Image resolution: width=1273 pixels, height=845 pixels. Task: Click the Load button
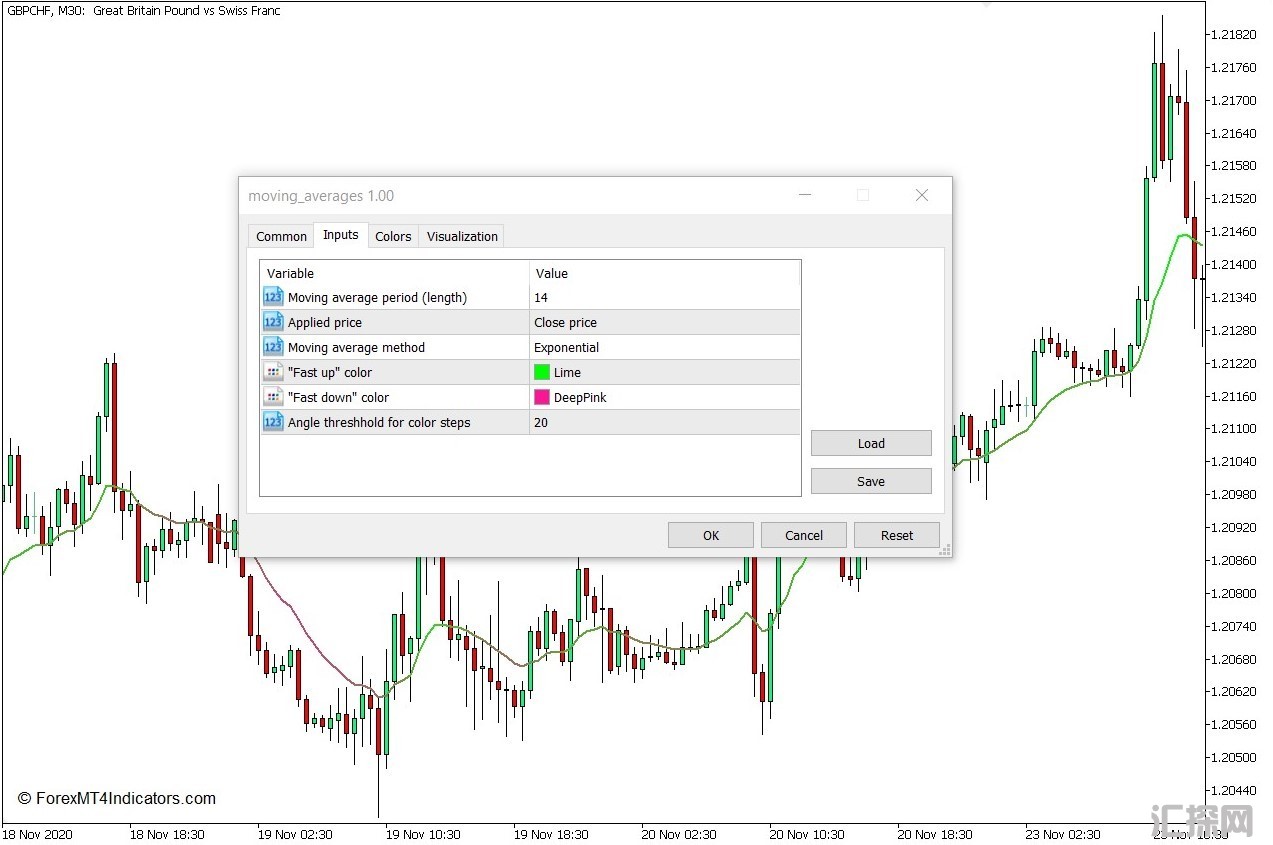871,443
